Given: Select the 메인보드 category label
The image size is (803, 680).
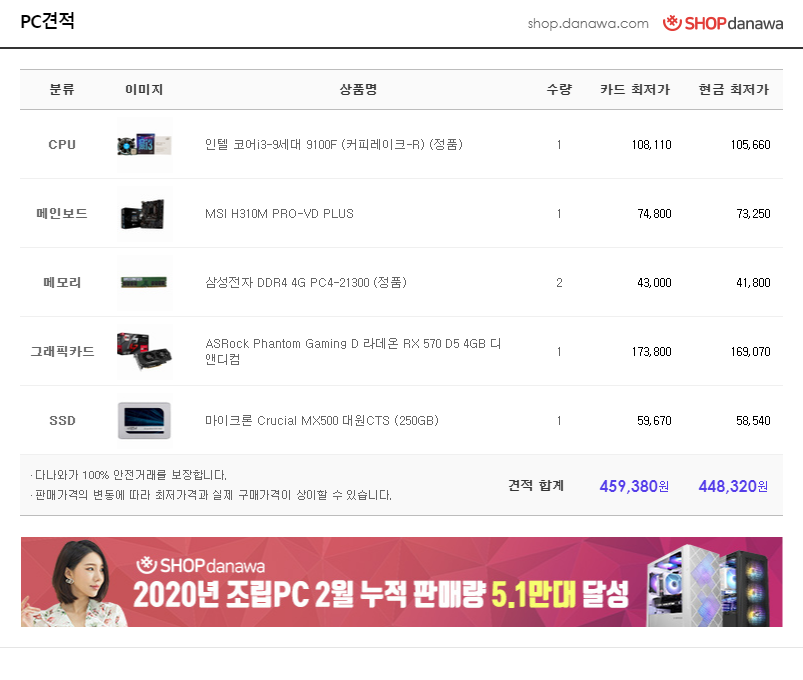Looking at the screenshot, I should click(62, 214).
